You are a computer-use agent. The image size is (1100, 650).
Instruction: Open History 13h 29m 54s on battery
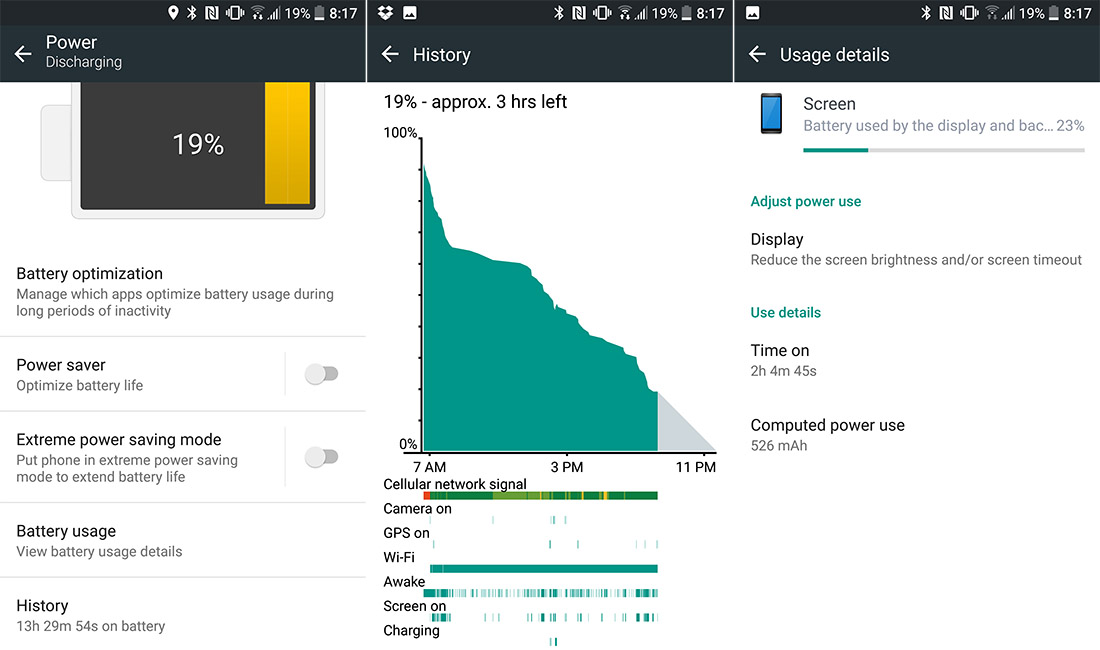click(183, 615)
